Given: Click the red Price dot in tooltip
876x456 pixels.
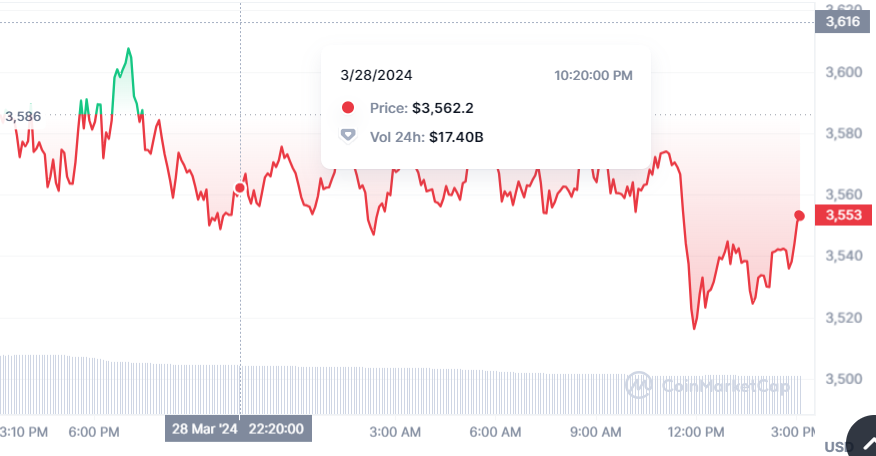Looking at the screenshot, I should coord(348,108).
